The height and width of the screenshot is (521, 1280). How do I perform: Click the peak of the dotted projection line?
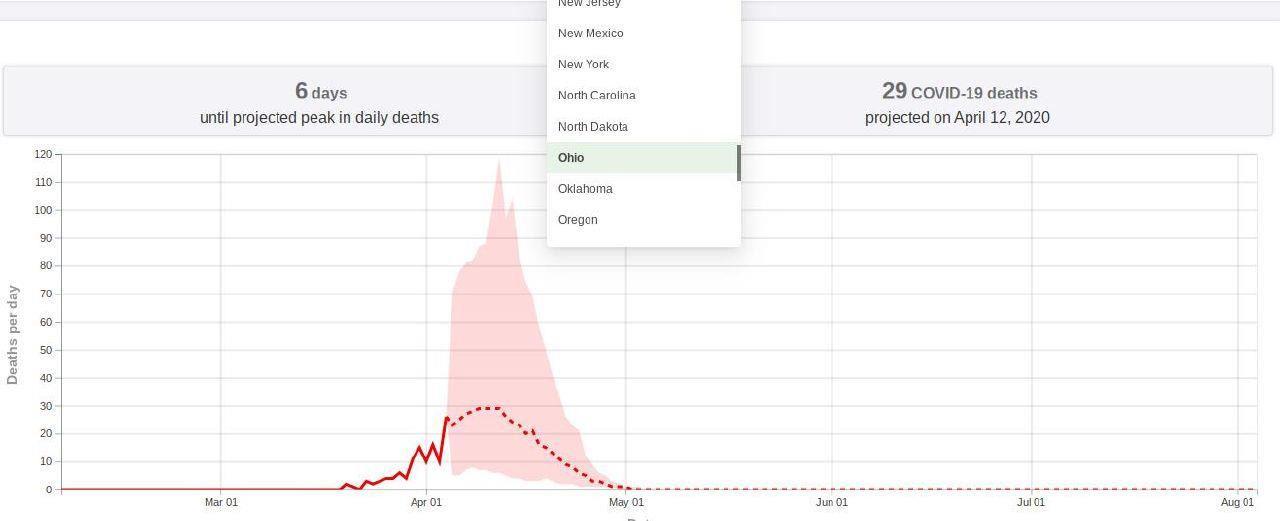(x=487, y=408)
